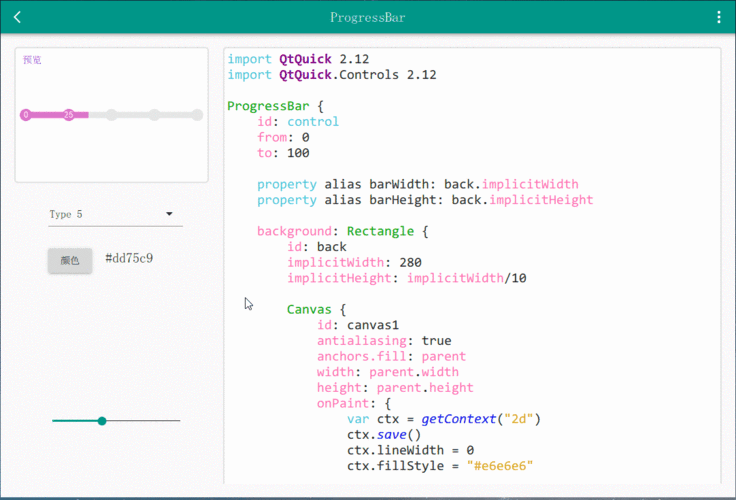Viewport: 736px width, 500px height.
Task: Click the 'ctx.save()' code line
Action: click(384, 435)
